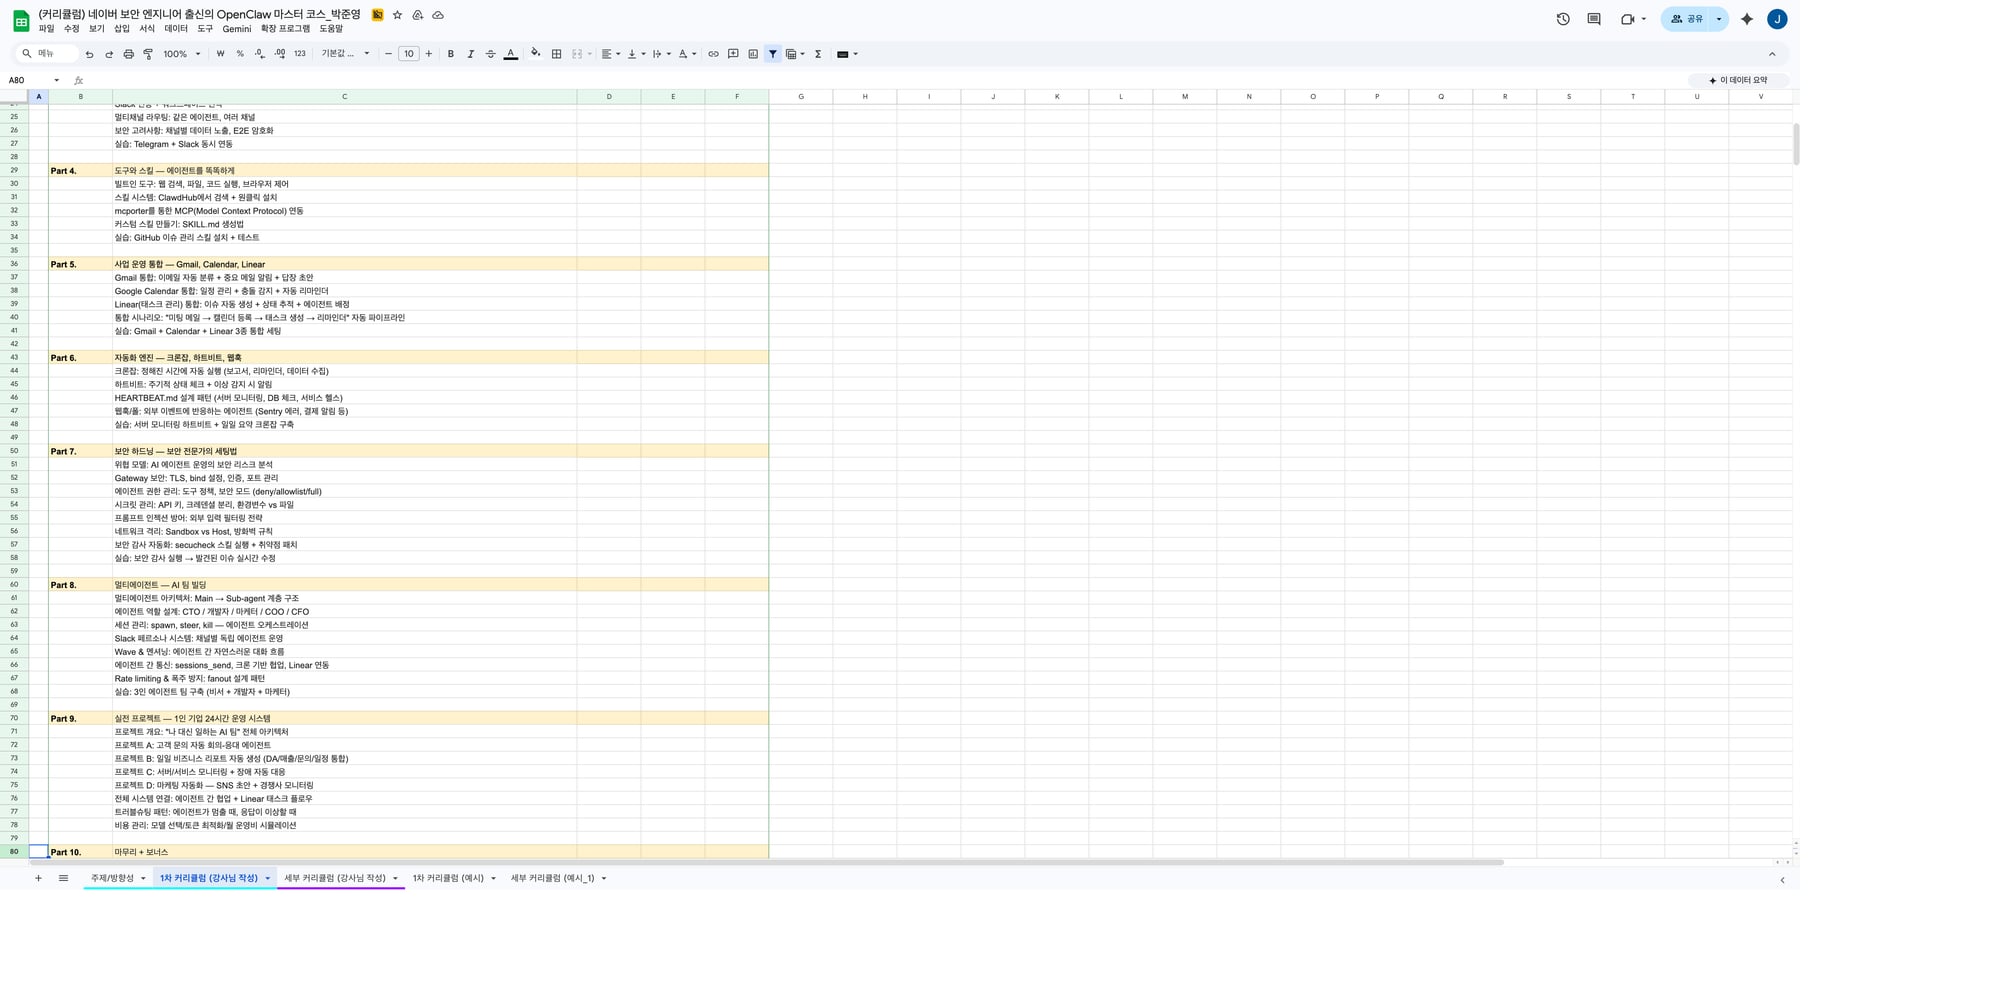
Task: Insert a link using the link icon
Action: (x=713, y=54)
